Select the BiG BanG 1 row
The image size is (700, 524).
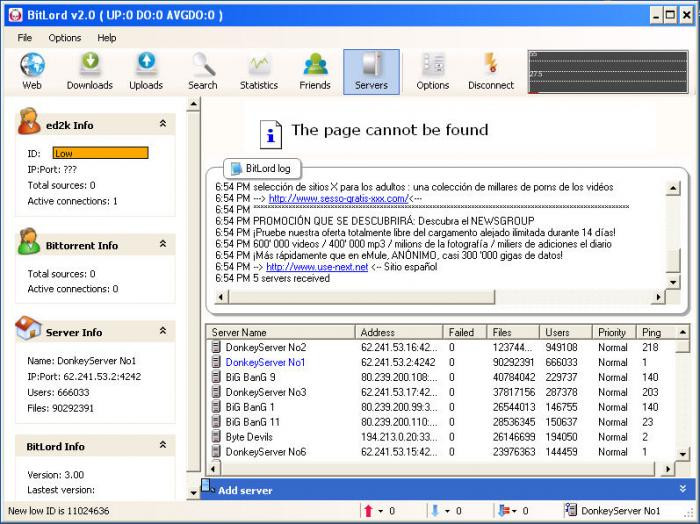441,407
